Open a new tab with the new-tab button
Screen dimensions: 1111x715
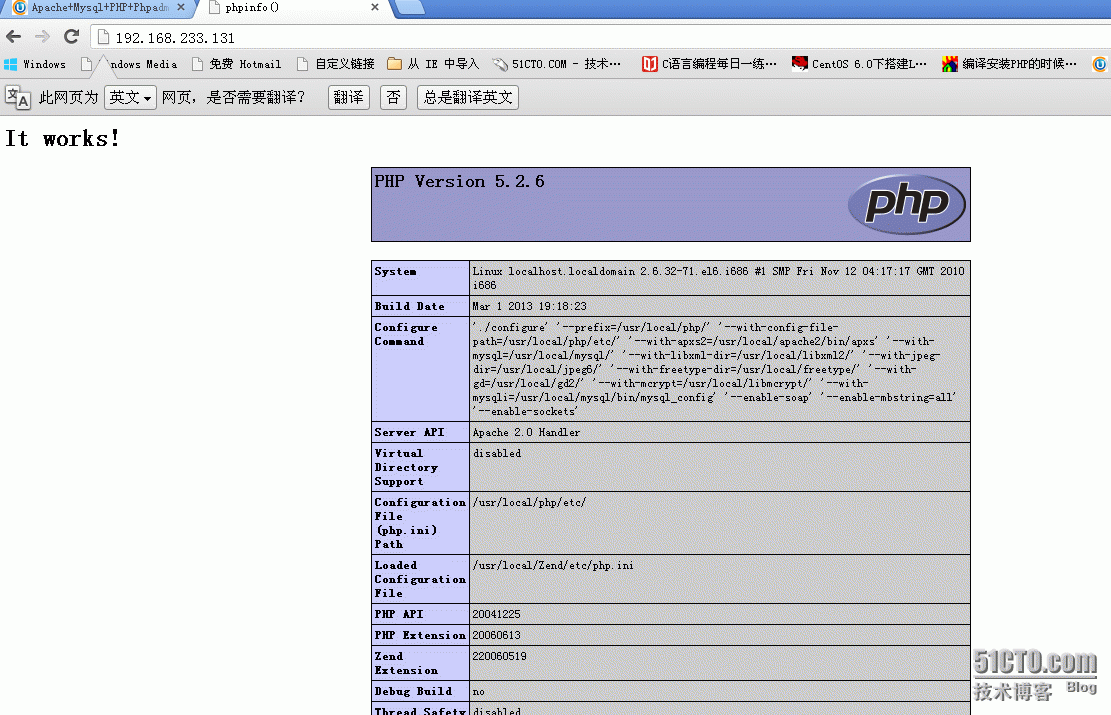tap(410, 8)
